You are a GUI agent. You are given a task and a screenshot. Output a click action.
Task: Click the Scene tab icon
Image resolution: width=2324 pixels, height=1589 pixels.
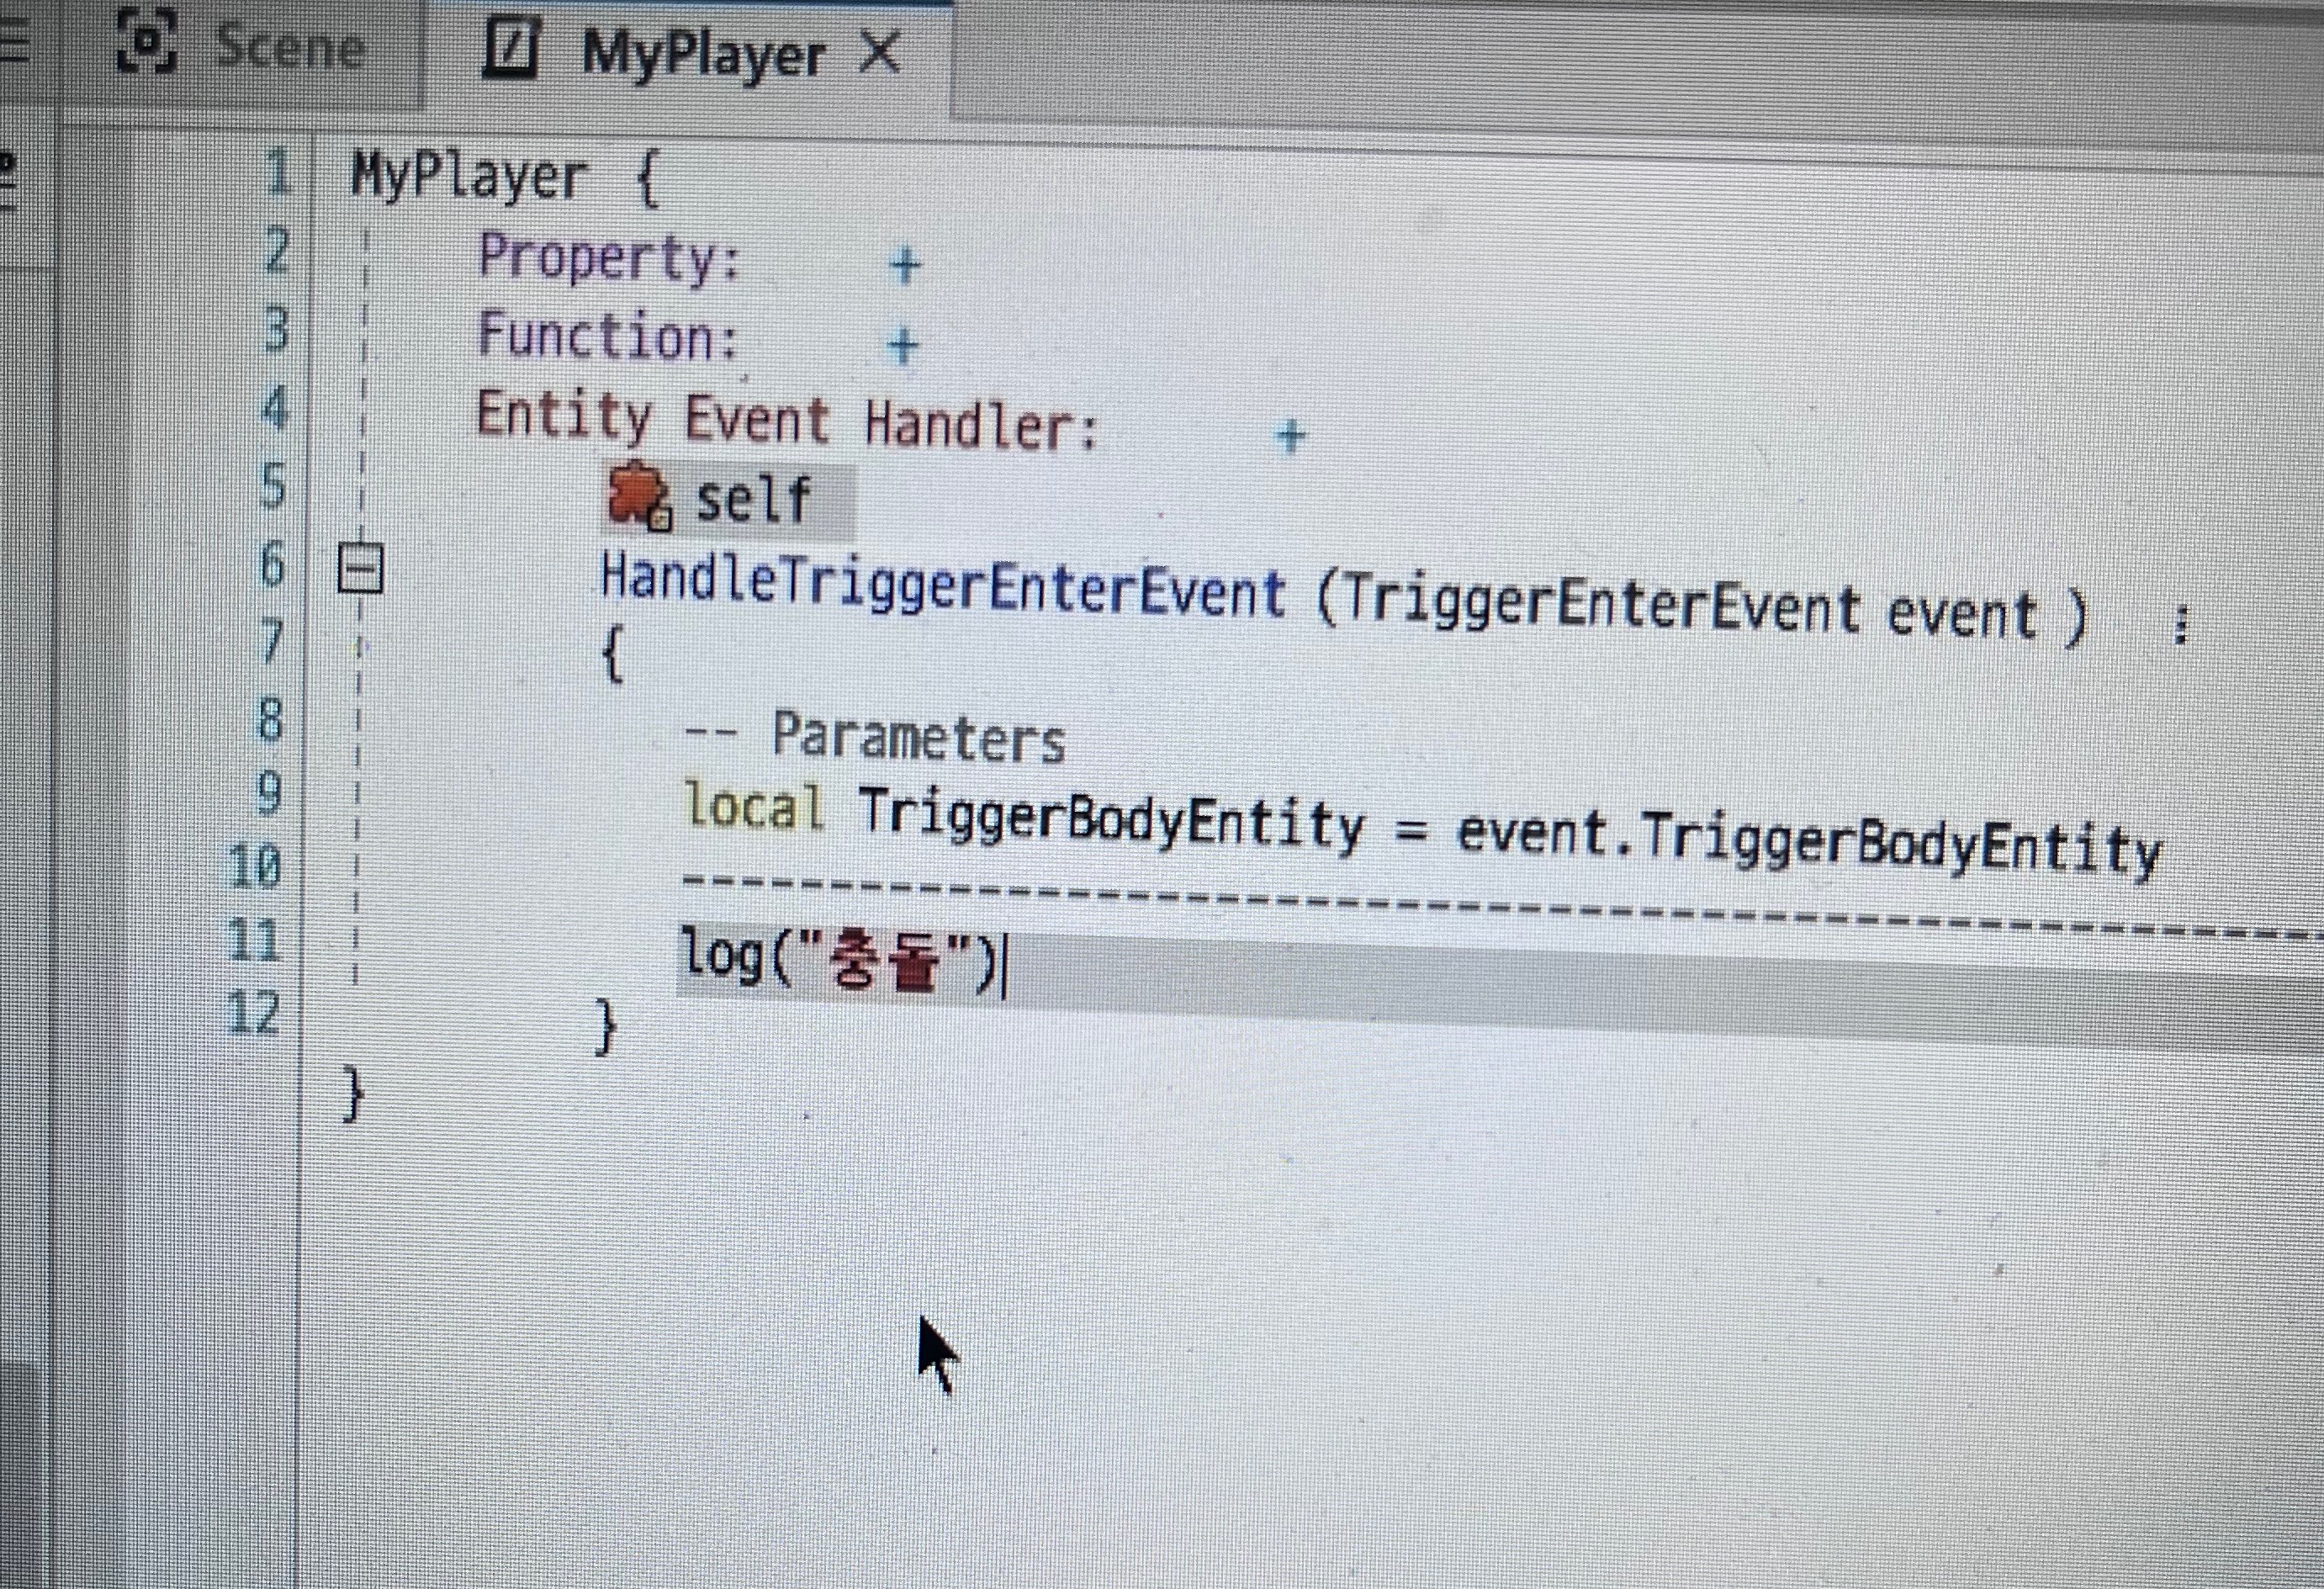(146, 41)
